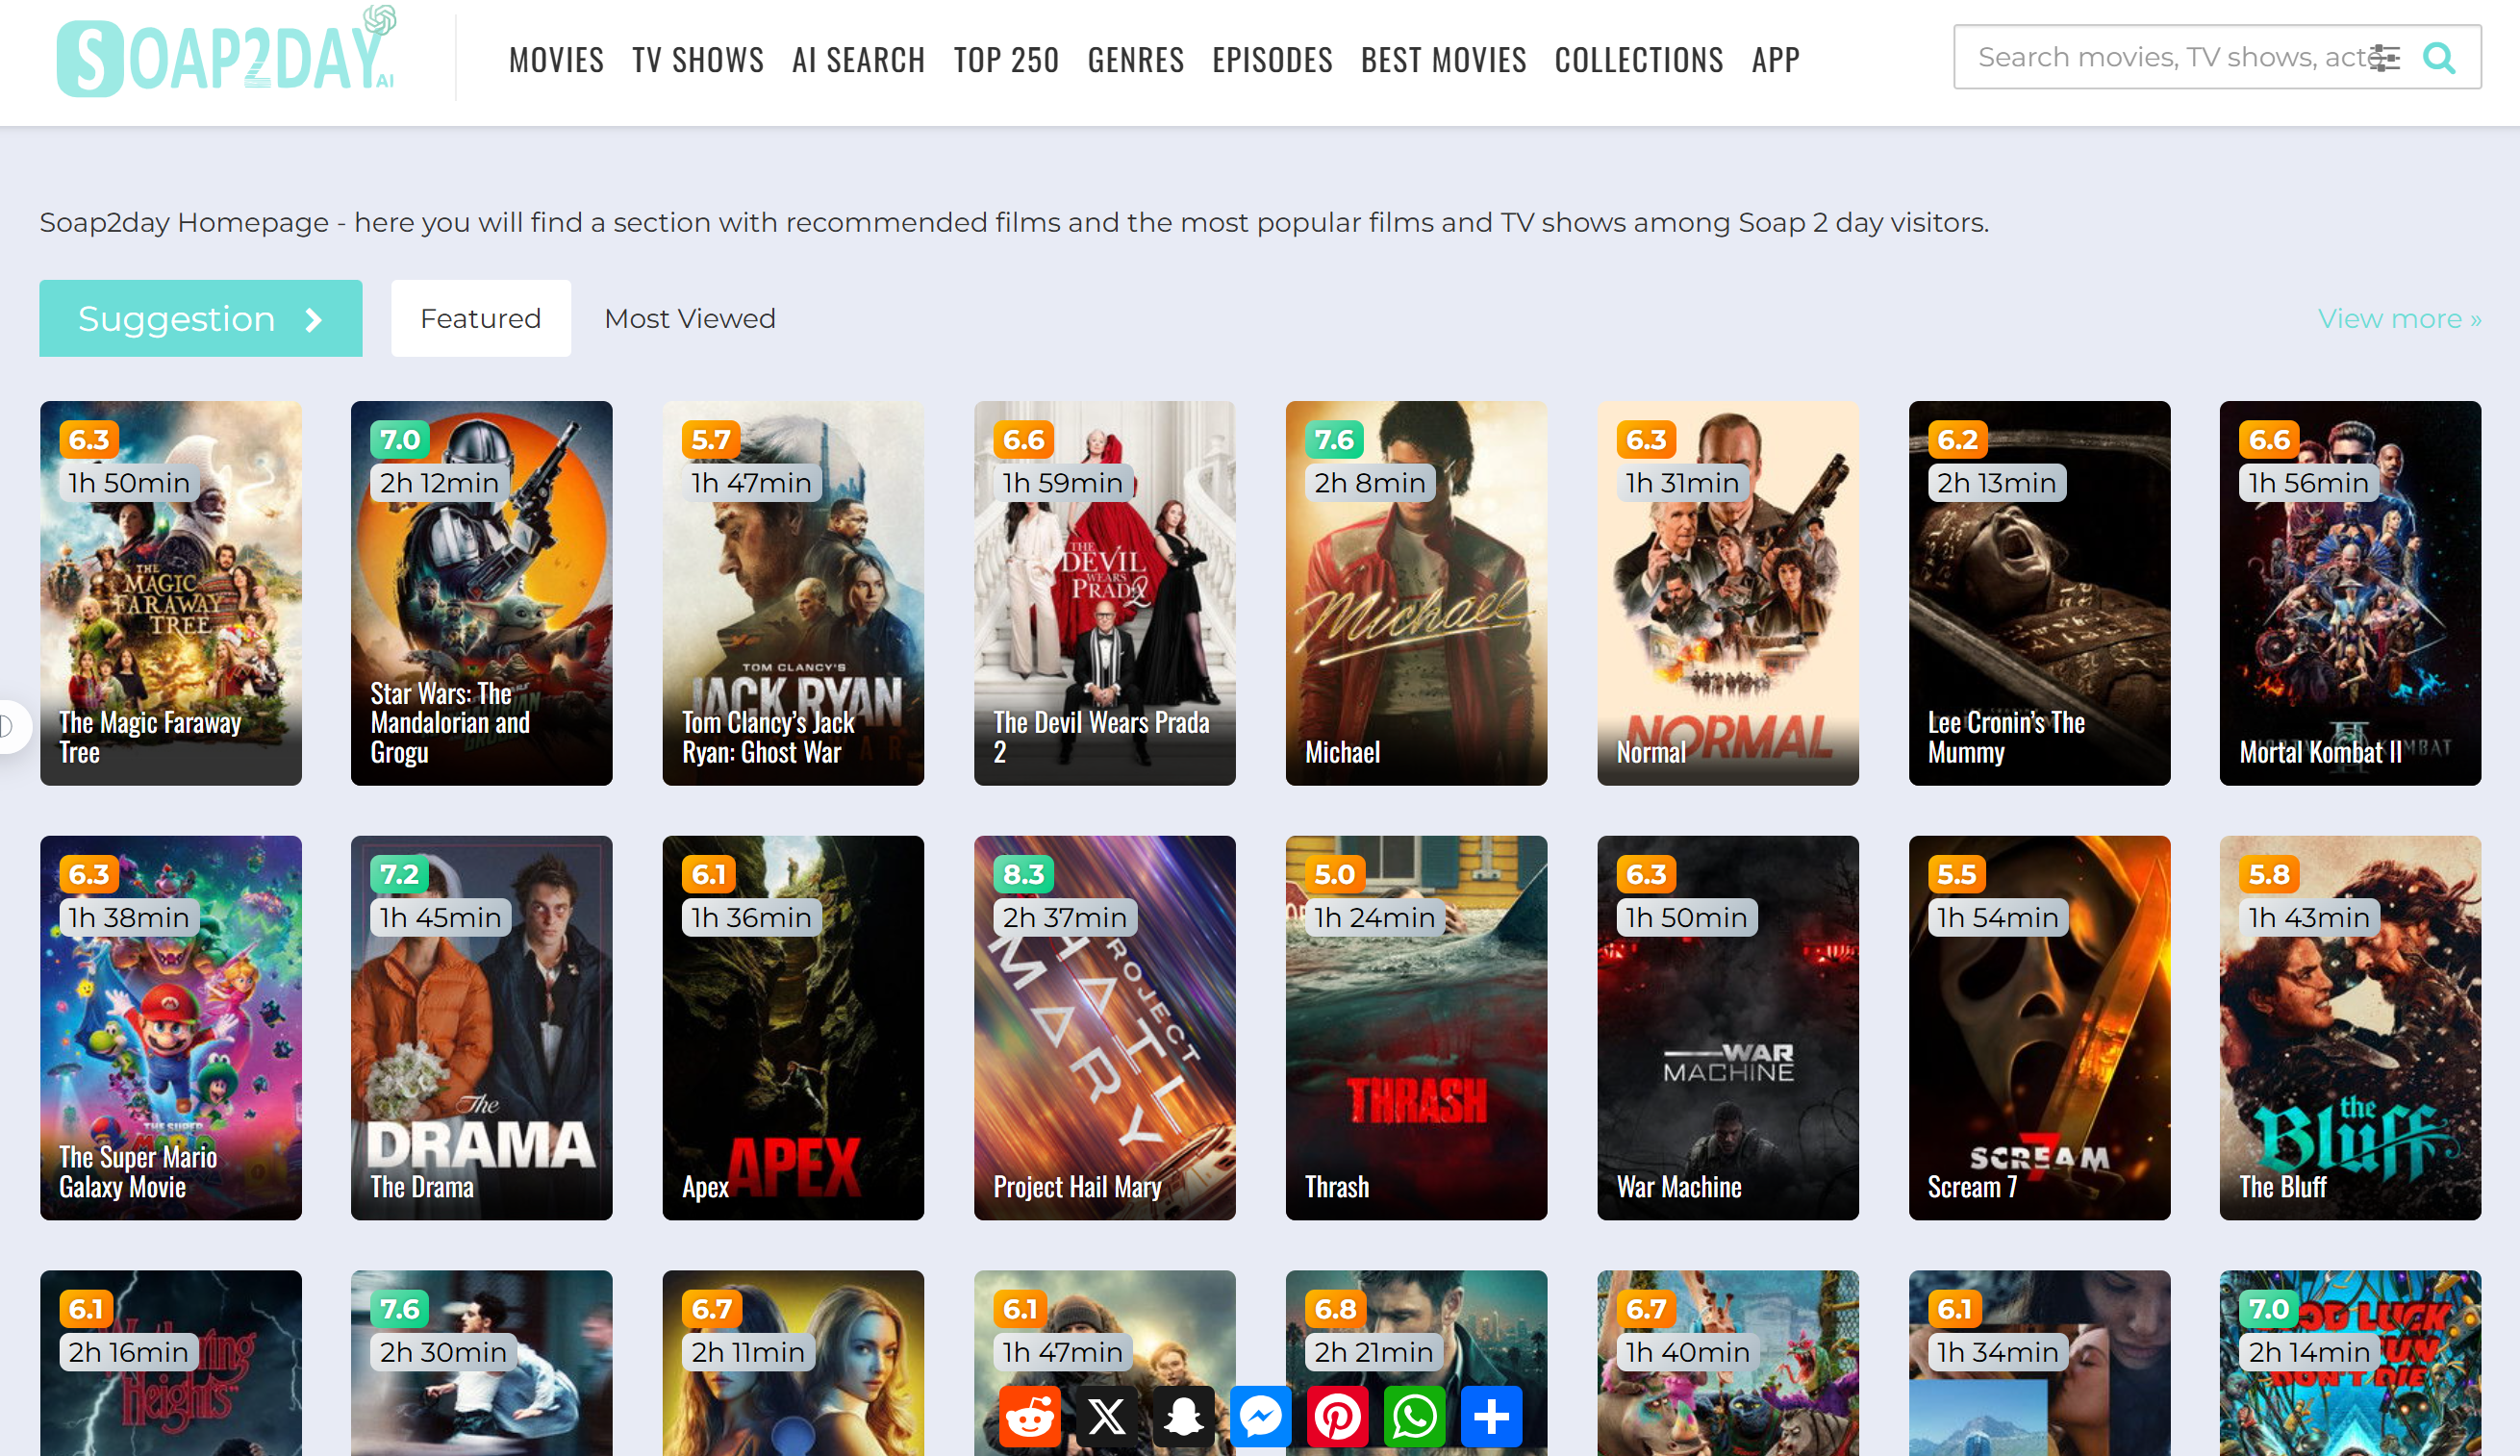Screen dimensions: 2520x1456
Task: Share page on Reddit
Action: pos(1030,1416)
